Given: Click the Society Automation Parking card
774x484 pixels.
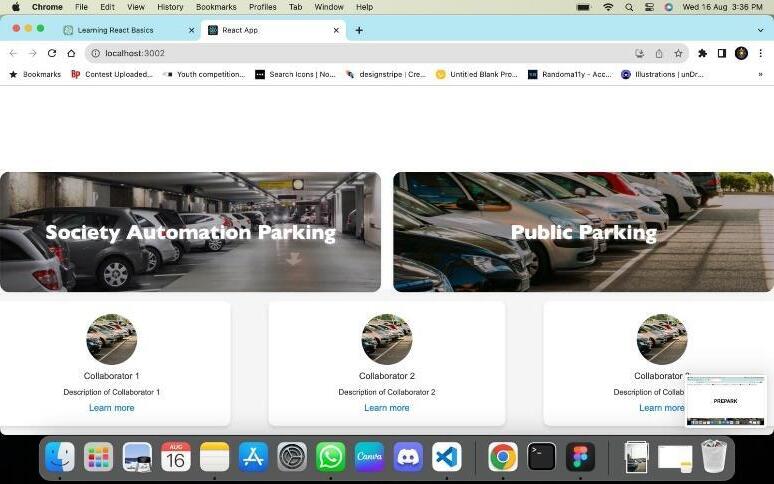Looking at the screenshot, I should 190,232.
